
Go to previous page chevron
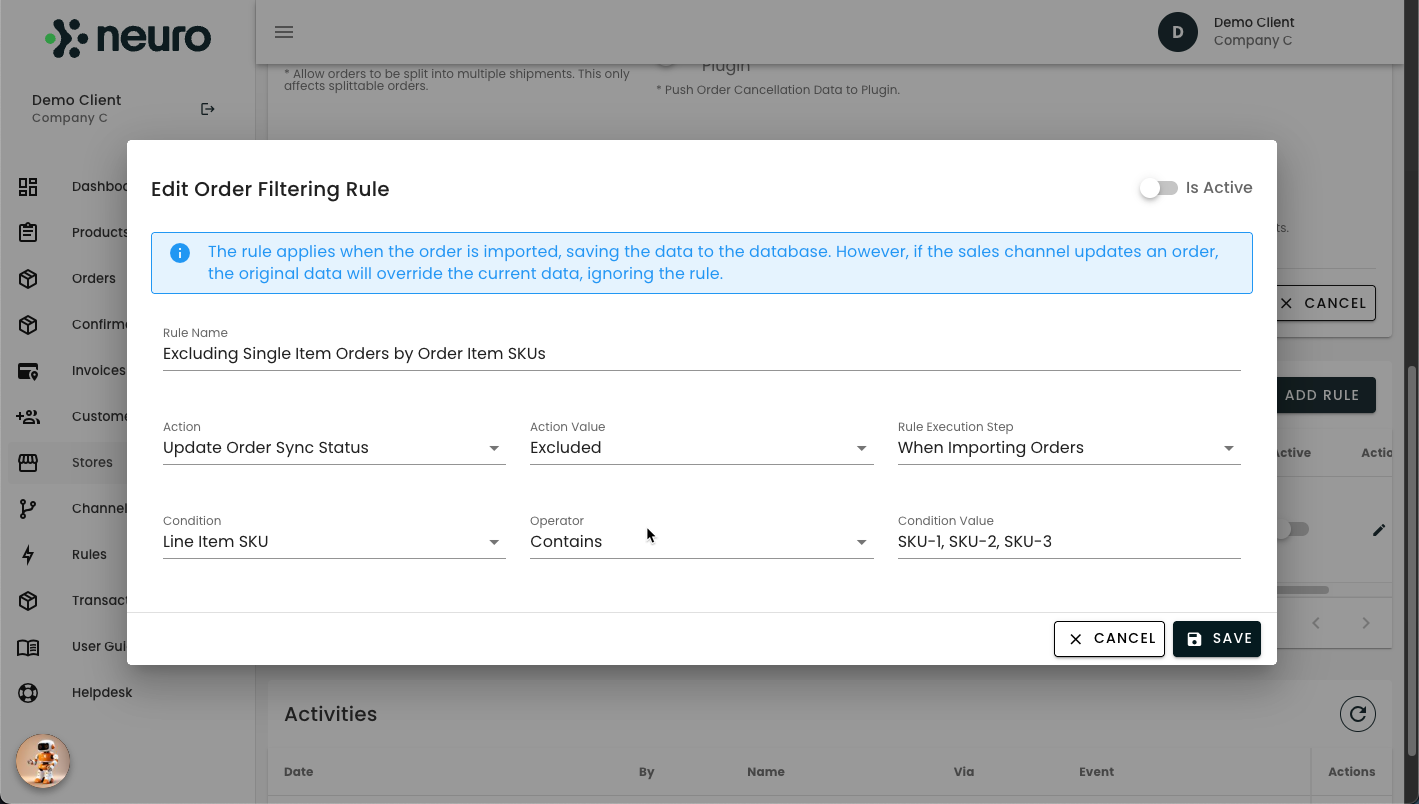pyautogui.click(x=1316, y=623)
